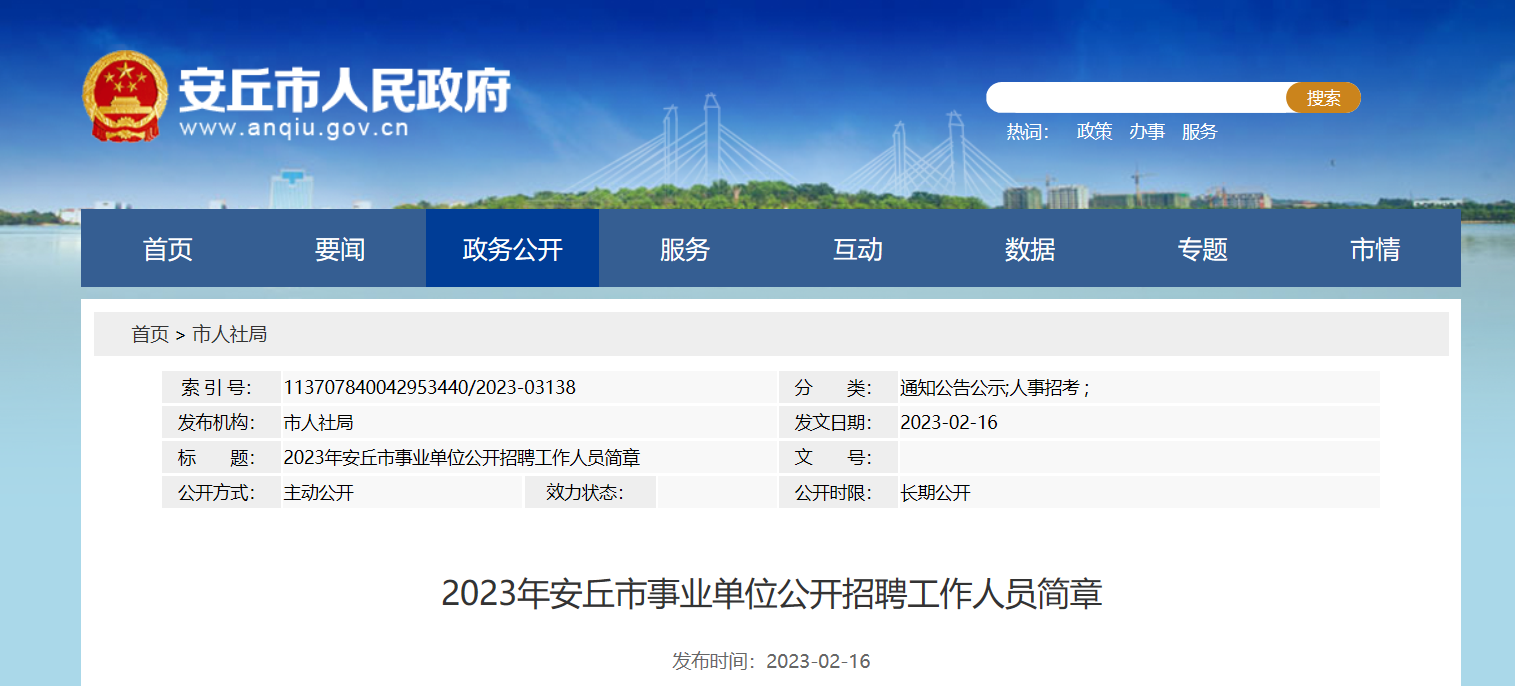
Task: Open the 市情 navigation menu item
Action: coord(1375,249)
